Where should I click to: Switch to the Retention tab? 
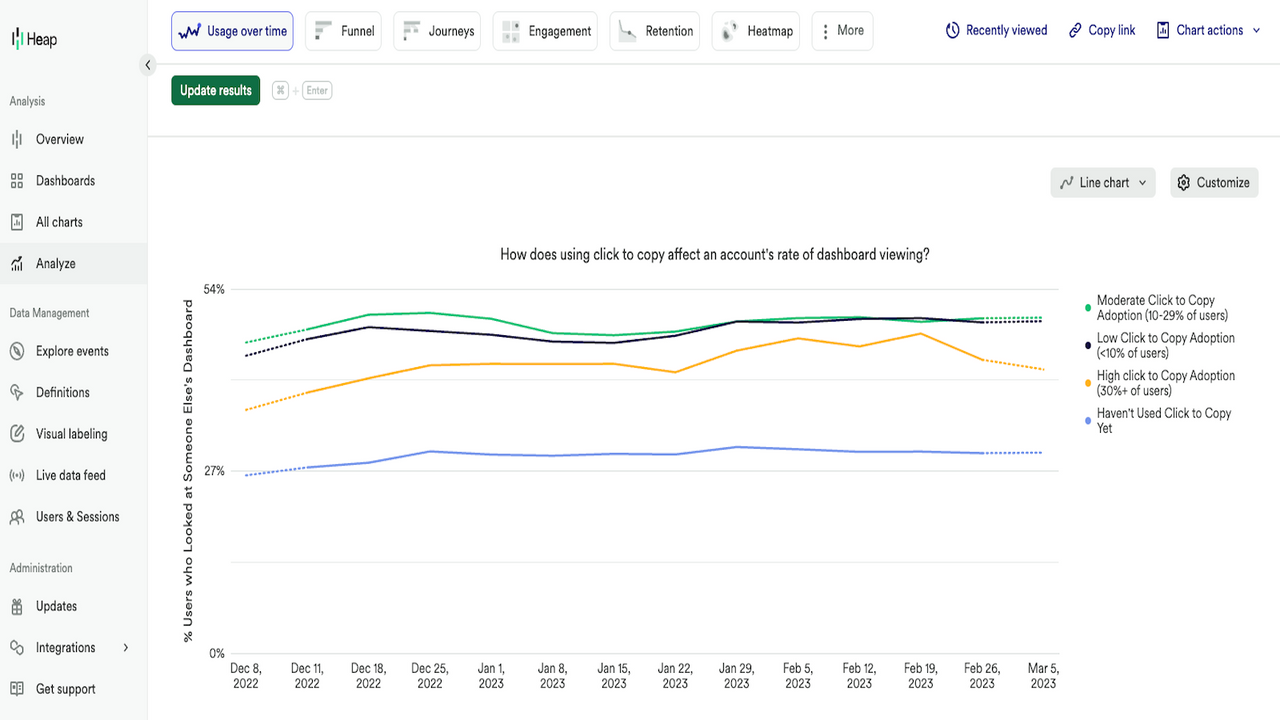(655, 31)
